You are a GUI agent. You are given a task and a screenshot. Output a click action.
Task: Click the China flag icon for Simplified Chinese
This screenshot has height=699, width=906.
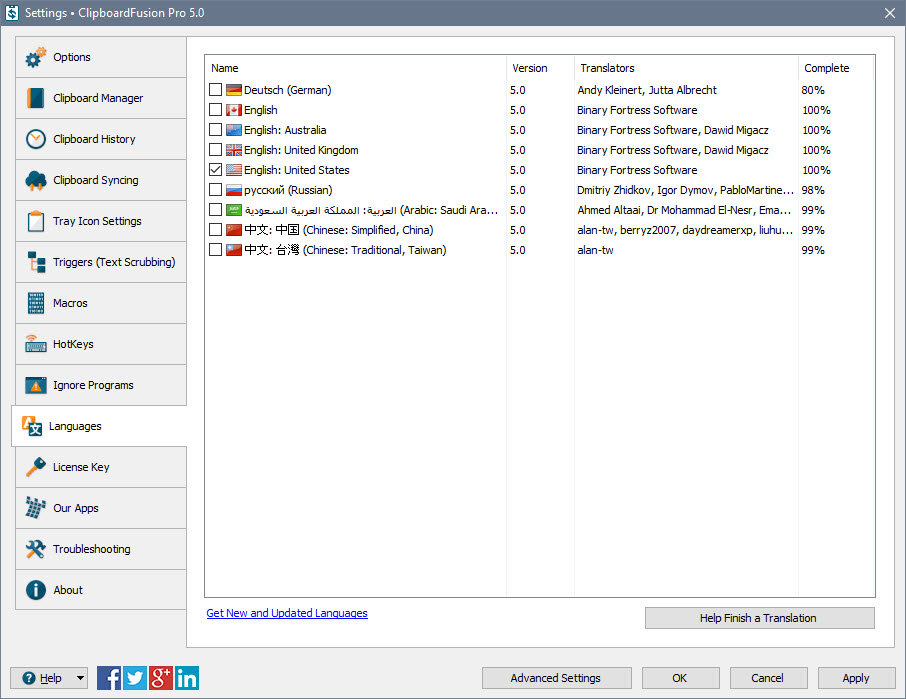[x=234, y=230]
